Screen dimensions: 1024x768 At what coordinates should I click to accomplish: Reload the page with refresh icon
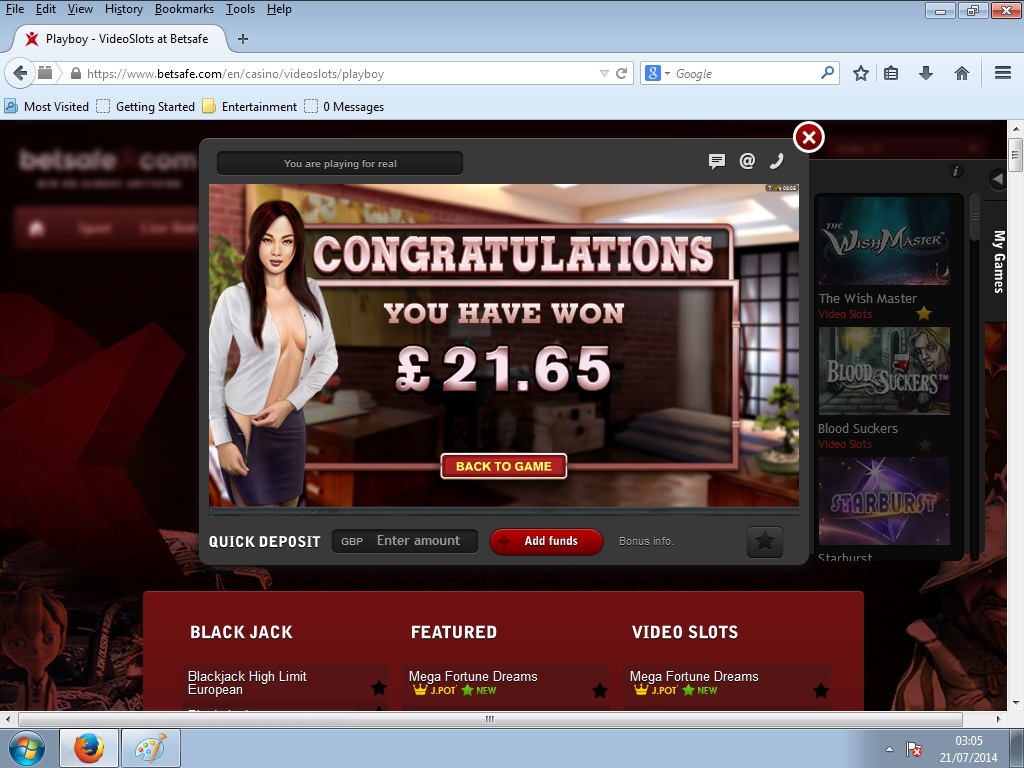(622, 73)
